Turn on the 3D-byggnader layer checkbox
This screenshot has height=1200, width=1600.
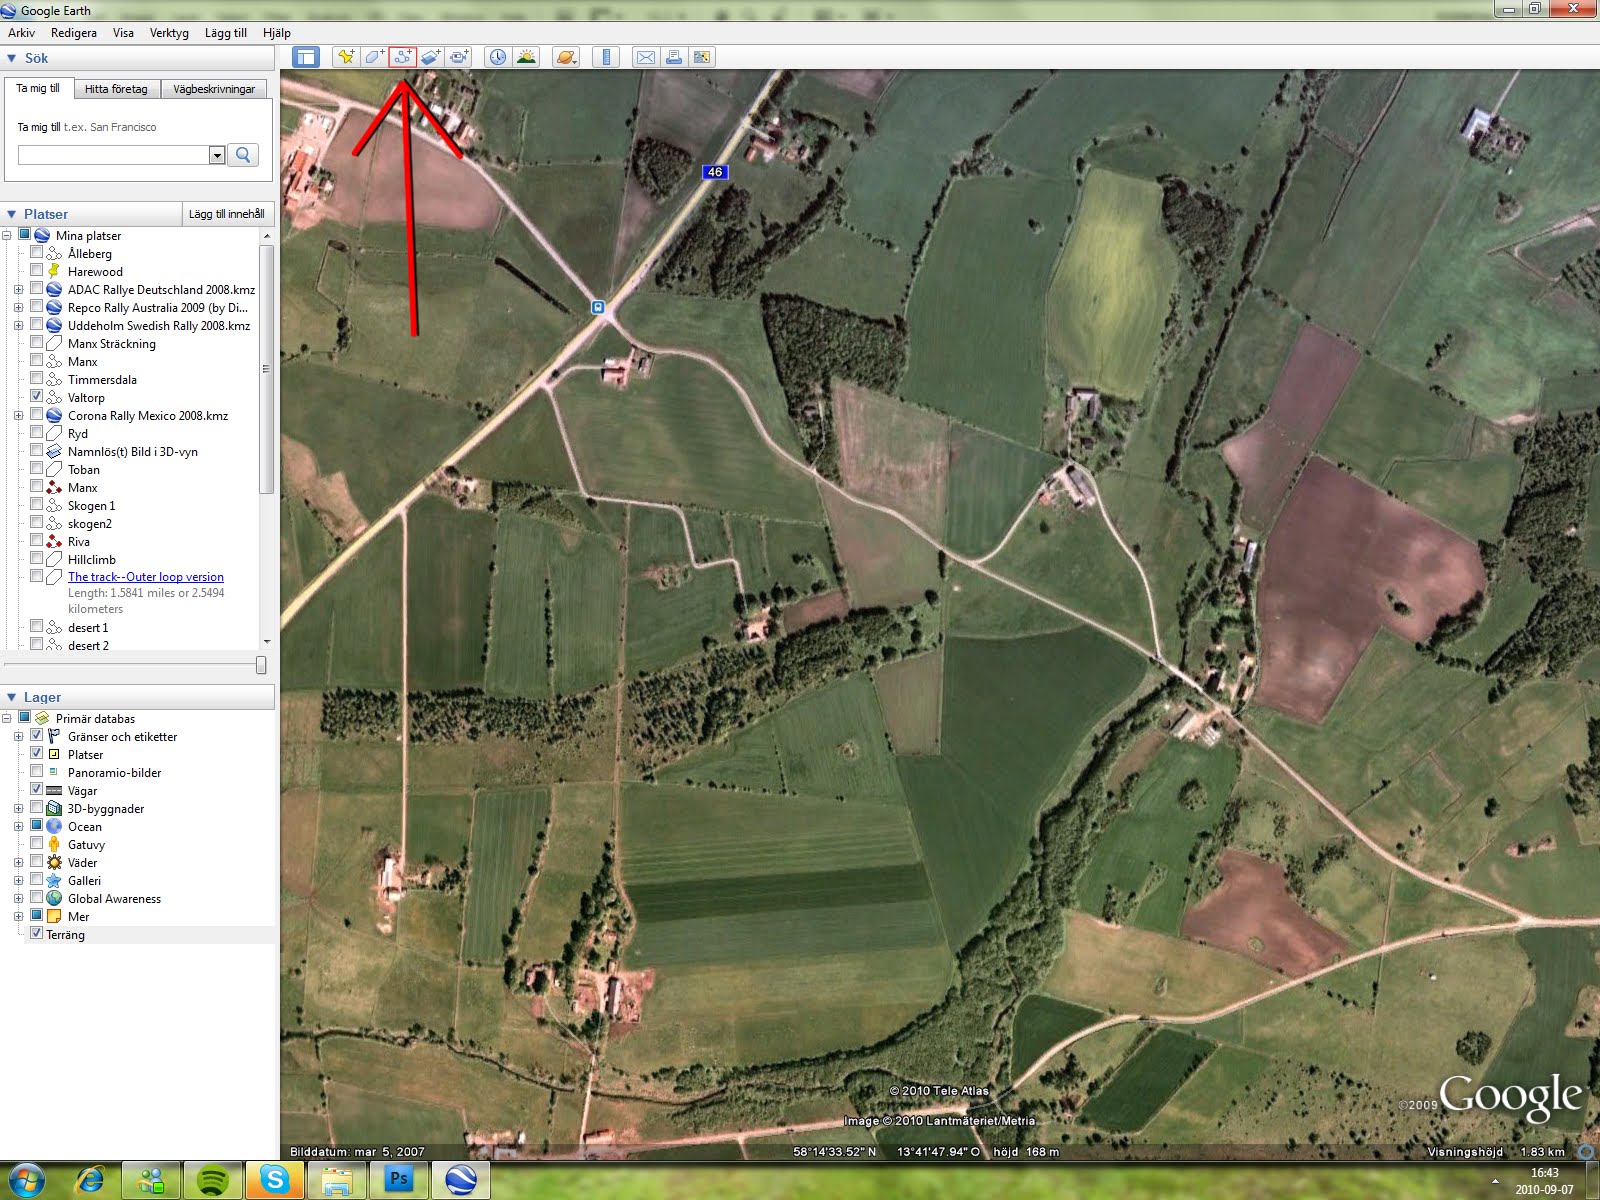[37, 808]
